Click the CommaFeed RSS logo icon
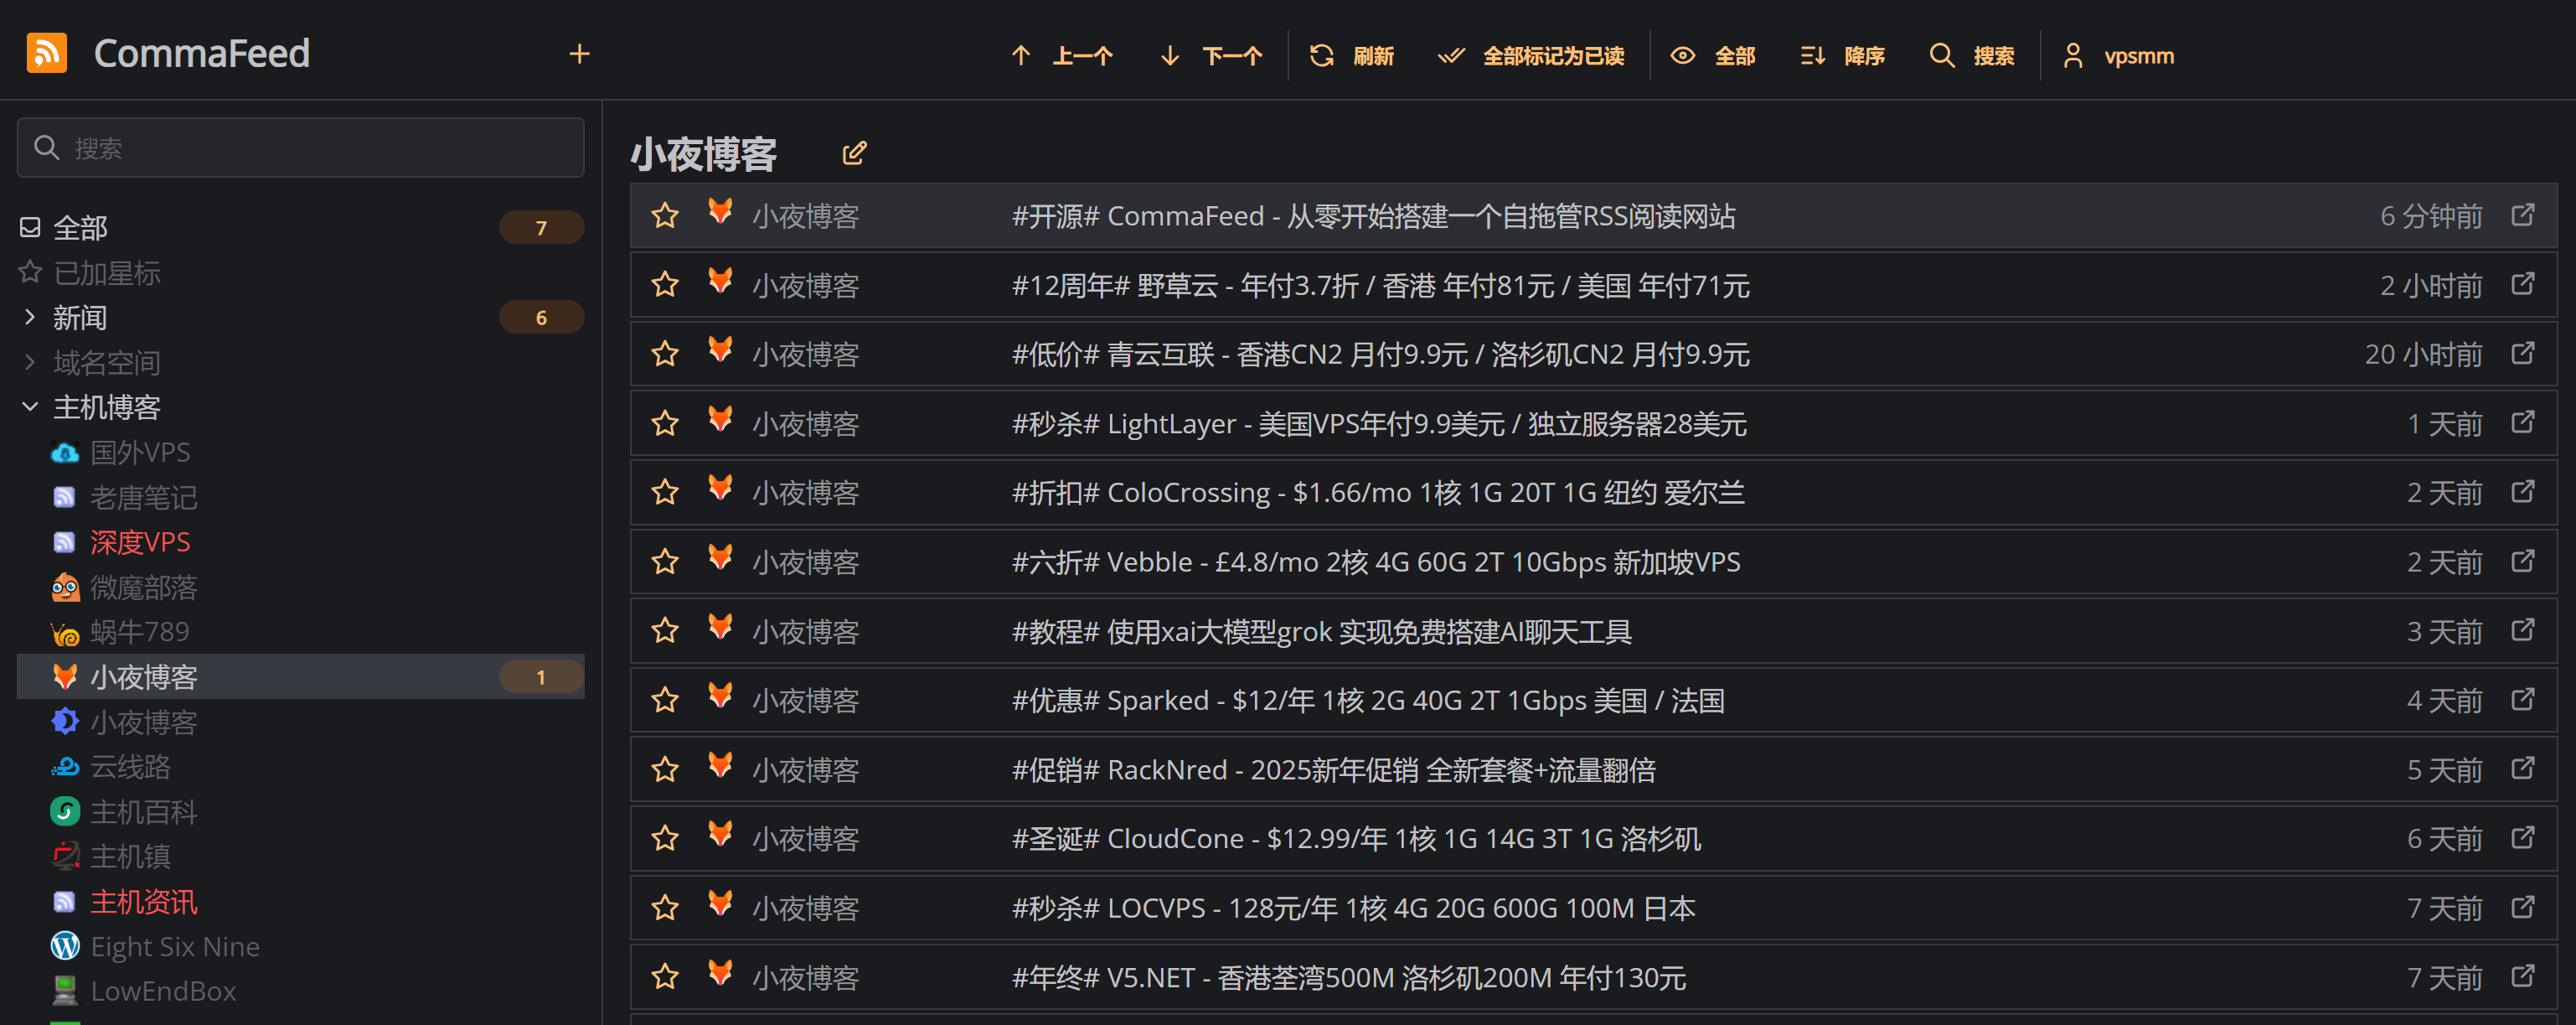 (x=46, y=54)
